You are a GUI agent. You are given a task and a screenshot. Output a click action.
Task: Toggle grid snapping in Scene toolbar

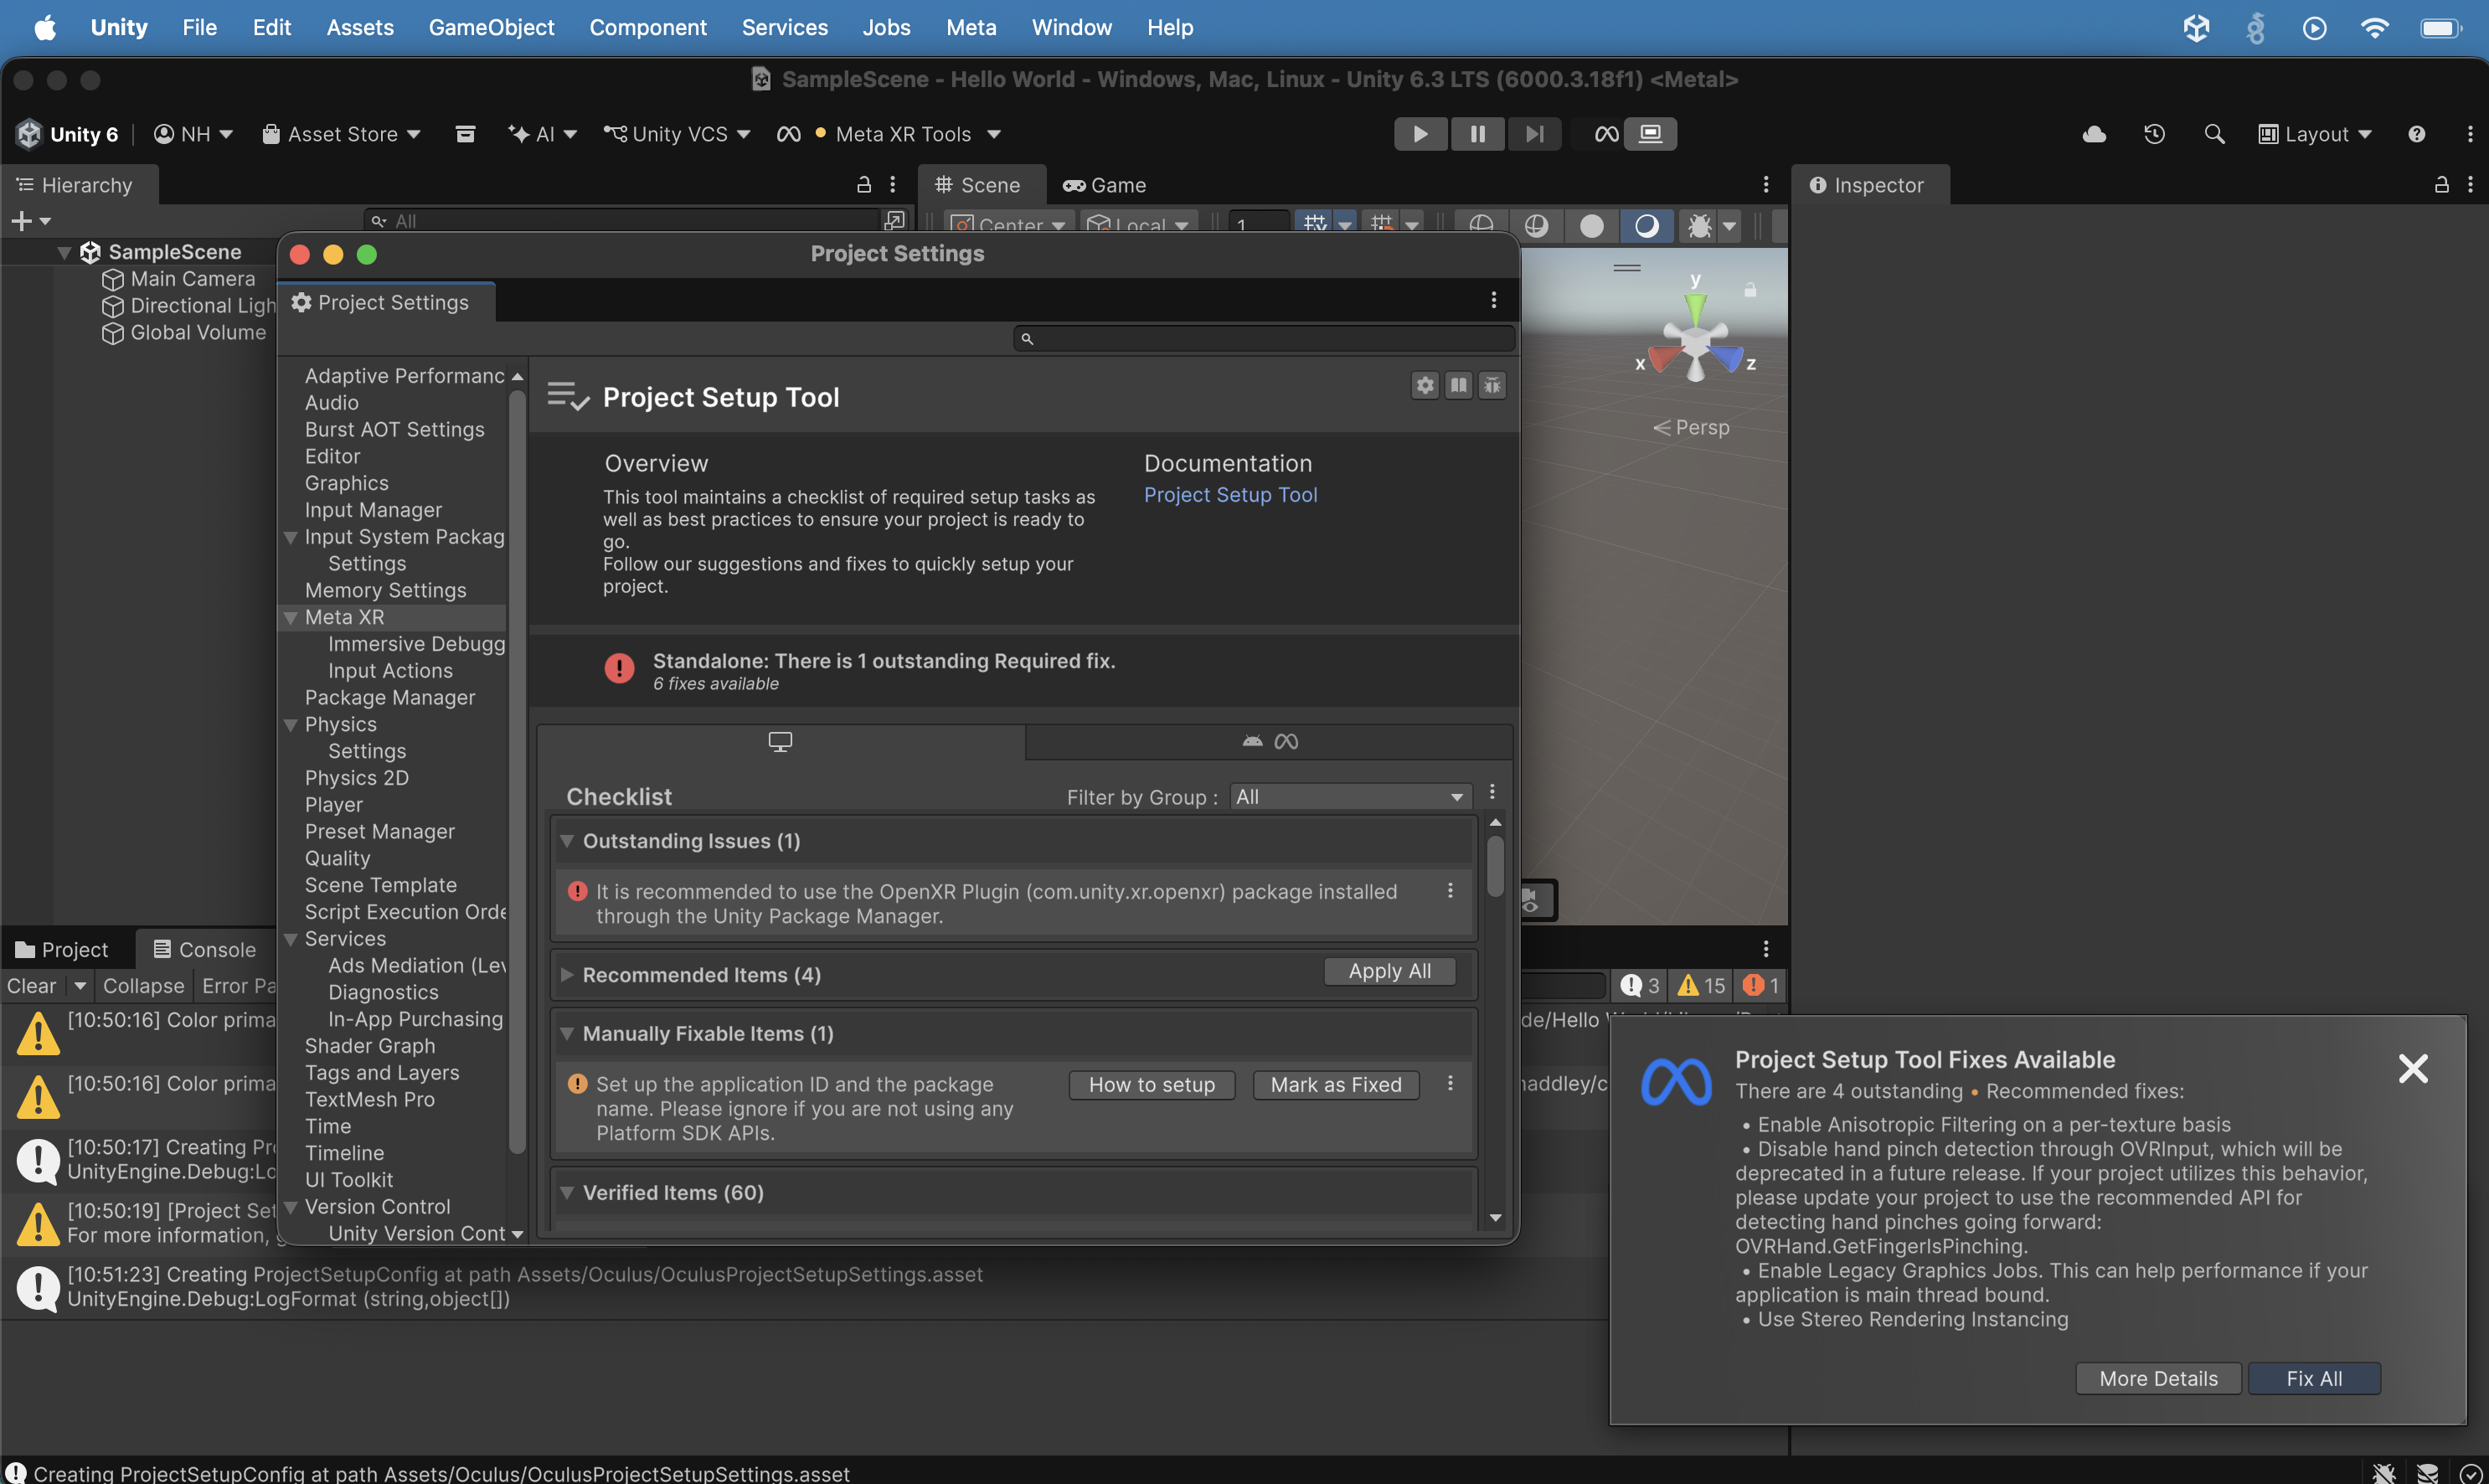1382,225
